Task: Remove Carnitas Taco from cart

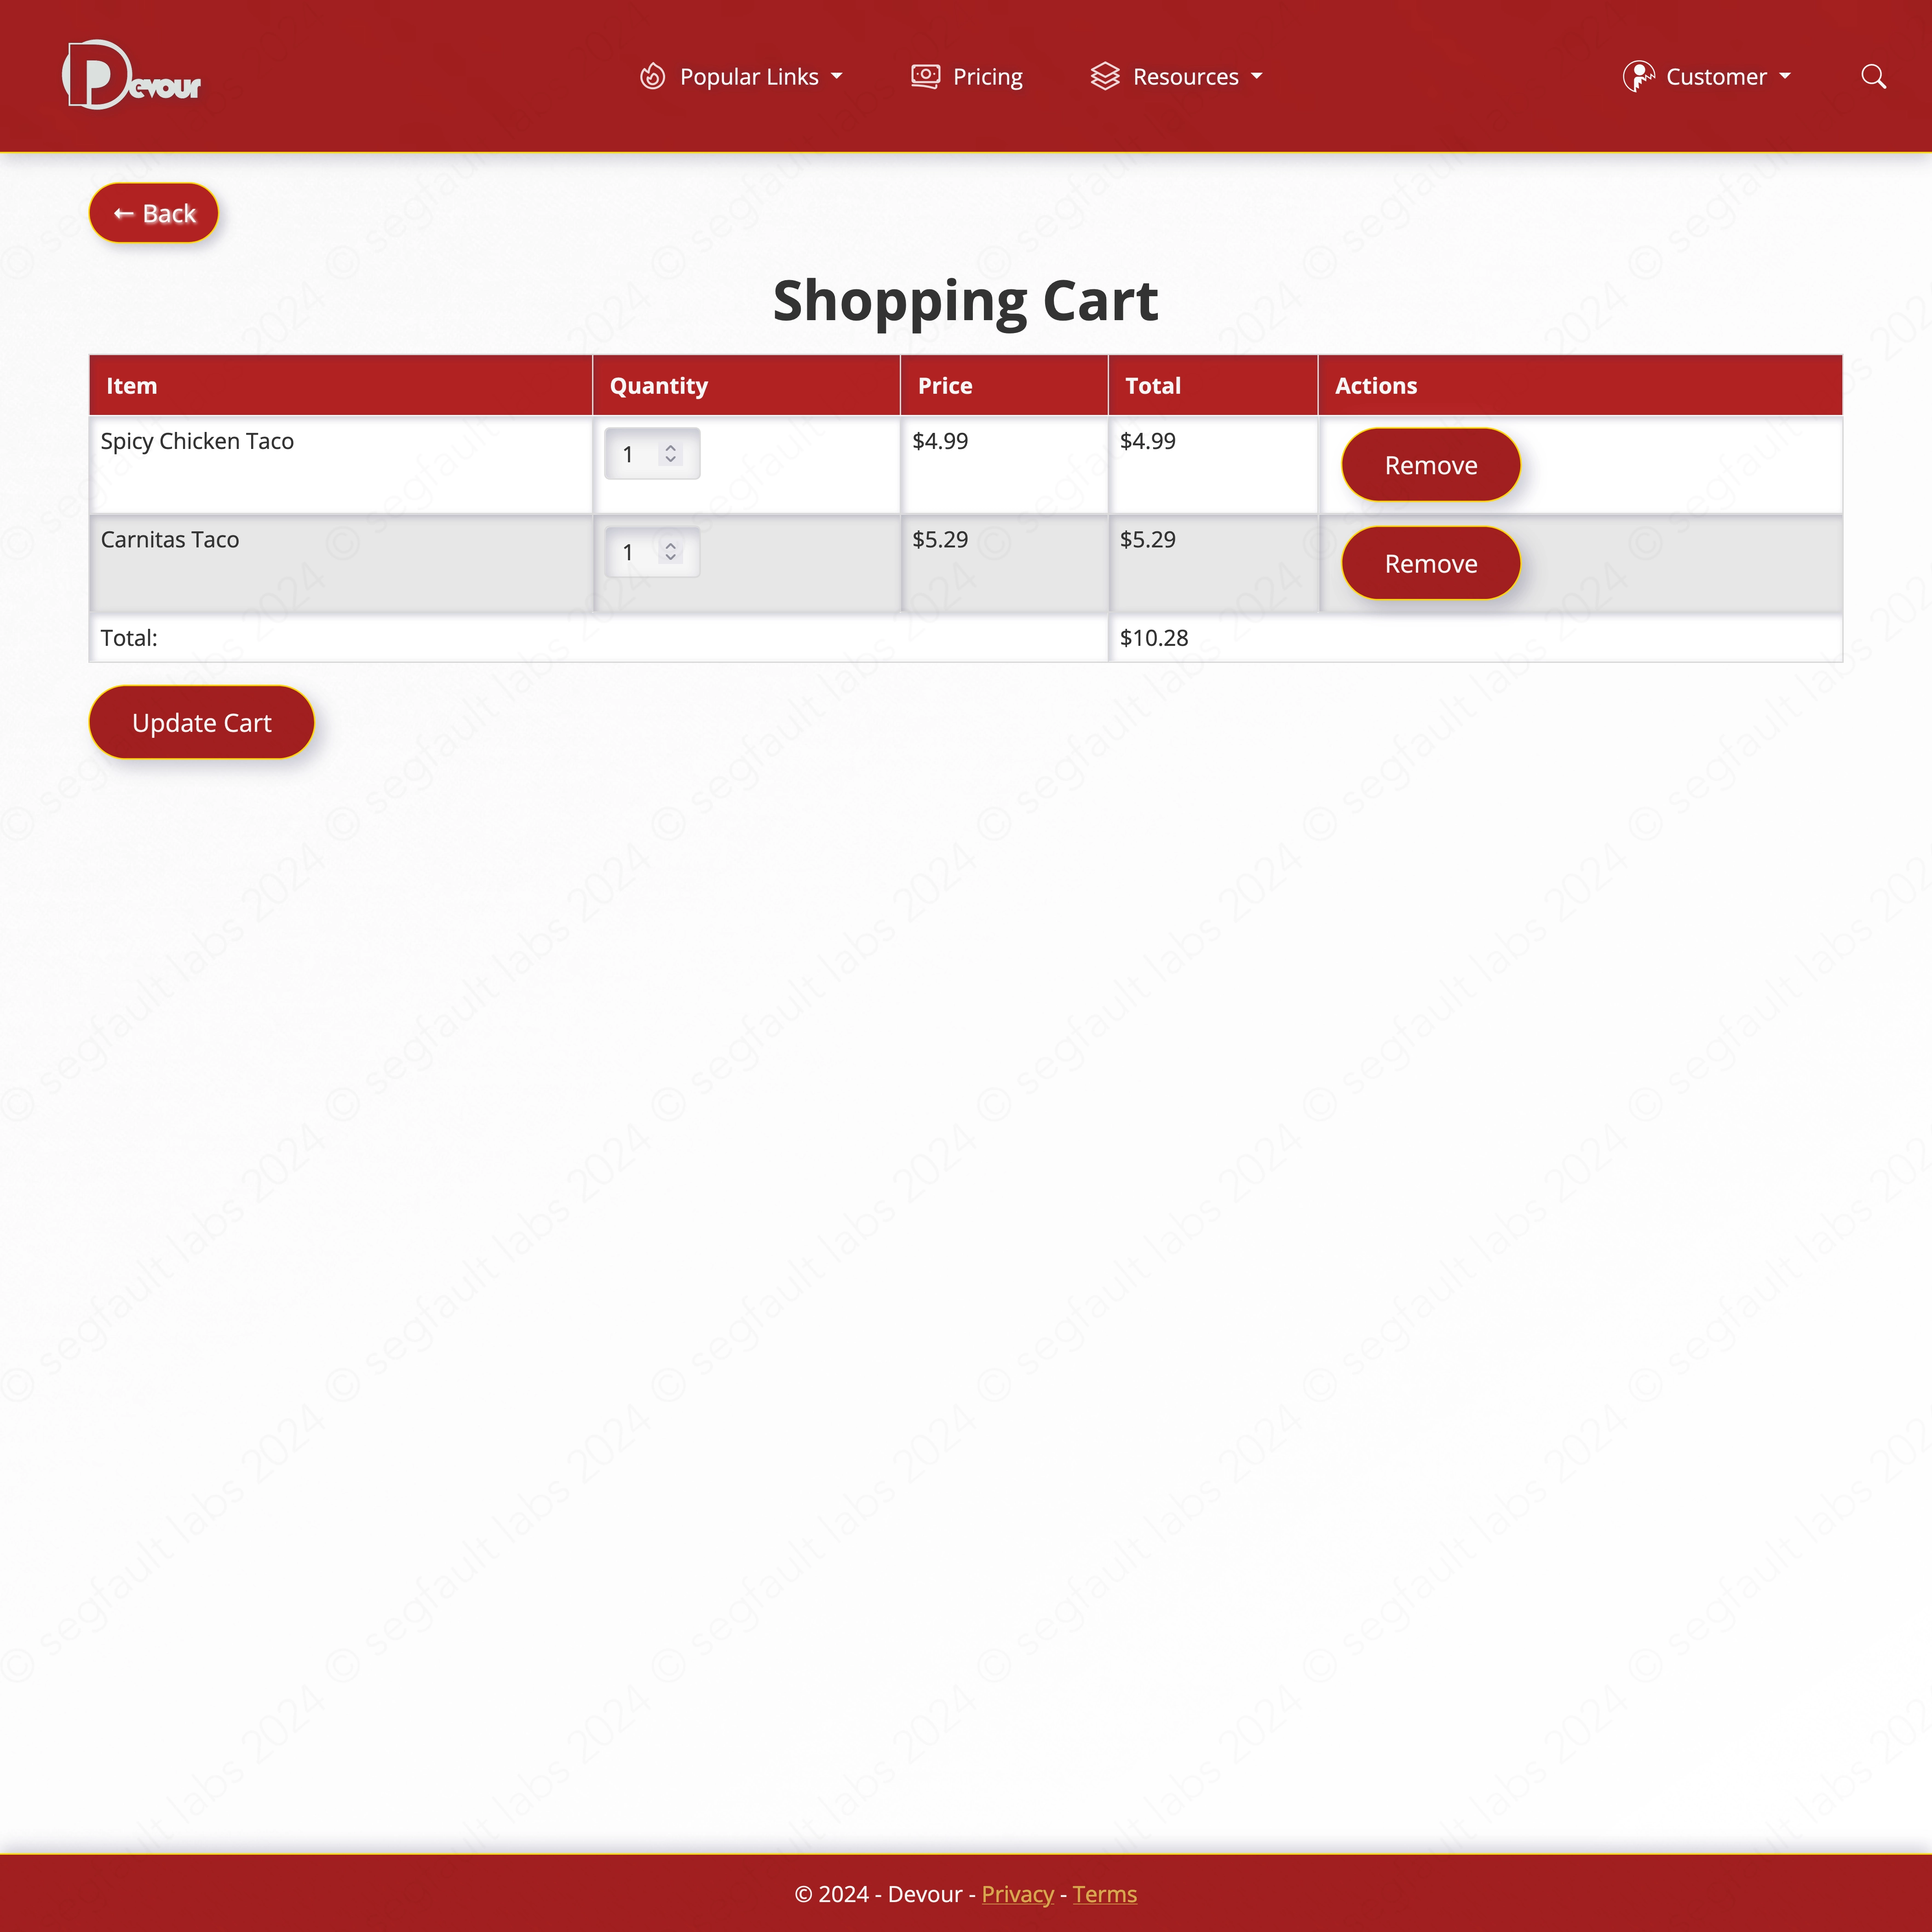Action: 1431,564
